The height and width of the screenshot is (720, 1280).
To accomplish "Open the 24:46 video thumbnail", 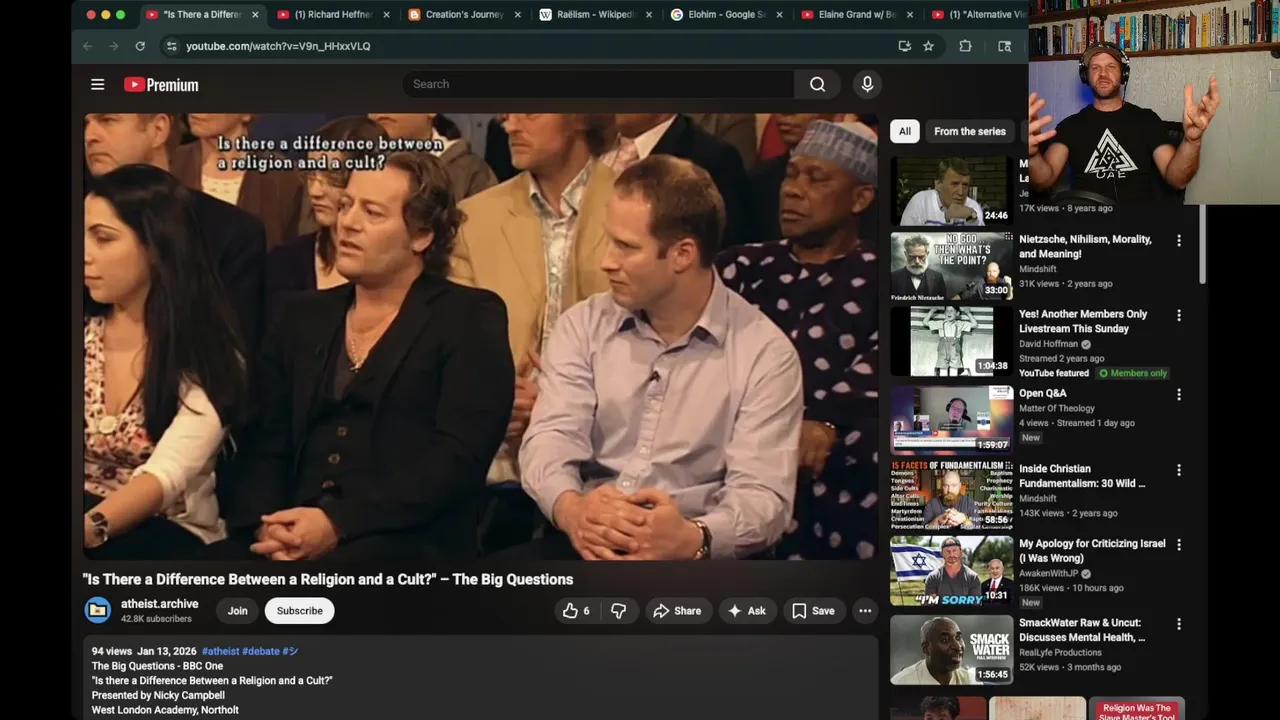I will point(951,190).
